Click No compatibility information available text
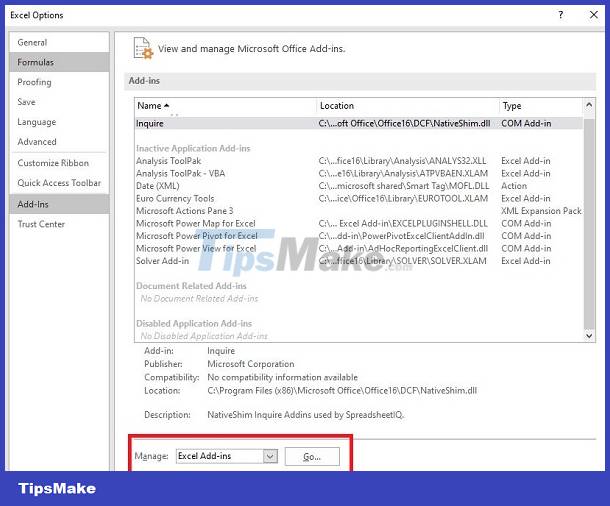This screenshot has height=506, width=610. pos(282,377)
